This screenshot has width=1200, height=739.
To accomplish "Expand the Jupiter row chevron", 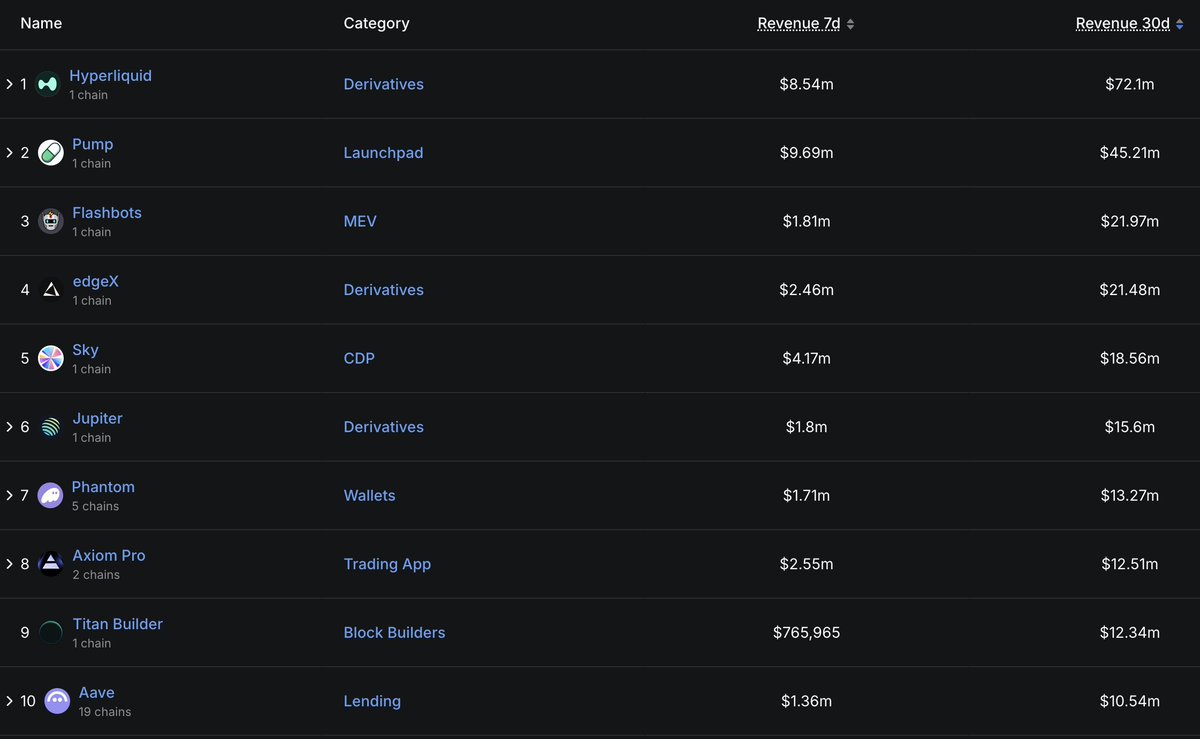I will 9,427.
